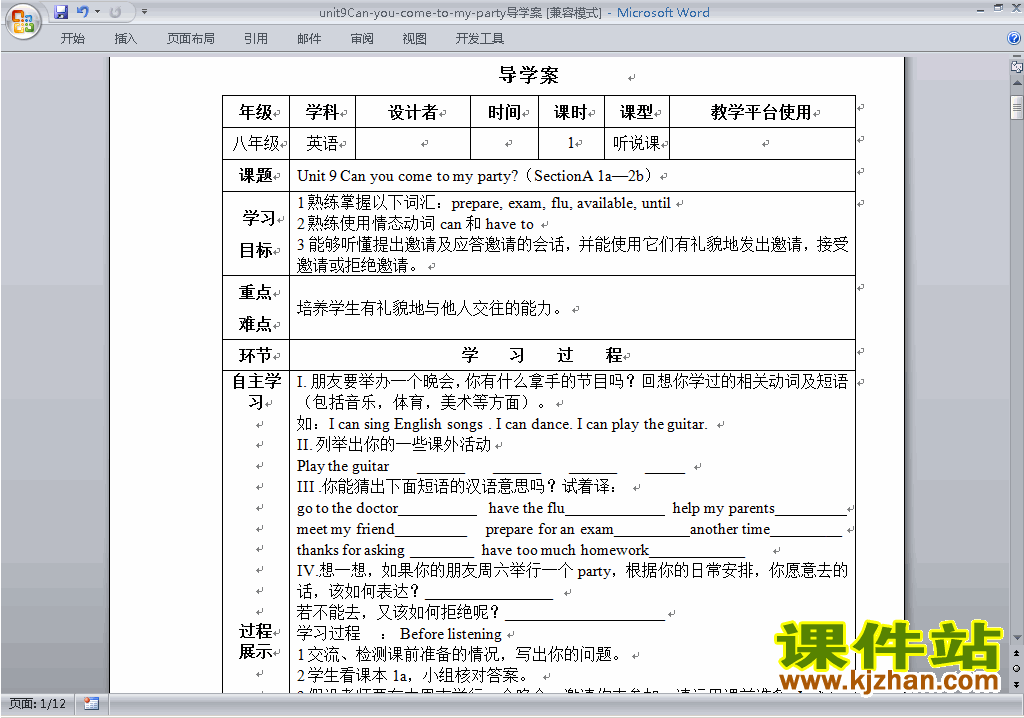The image size is (1024, 718).
Task: Click the 课时 header cell
Action: coord(571,112)
